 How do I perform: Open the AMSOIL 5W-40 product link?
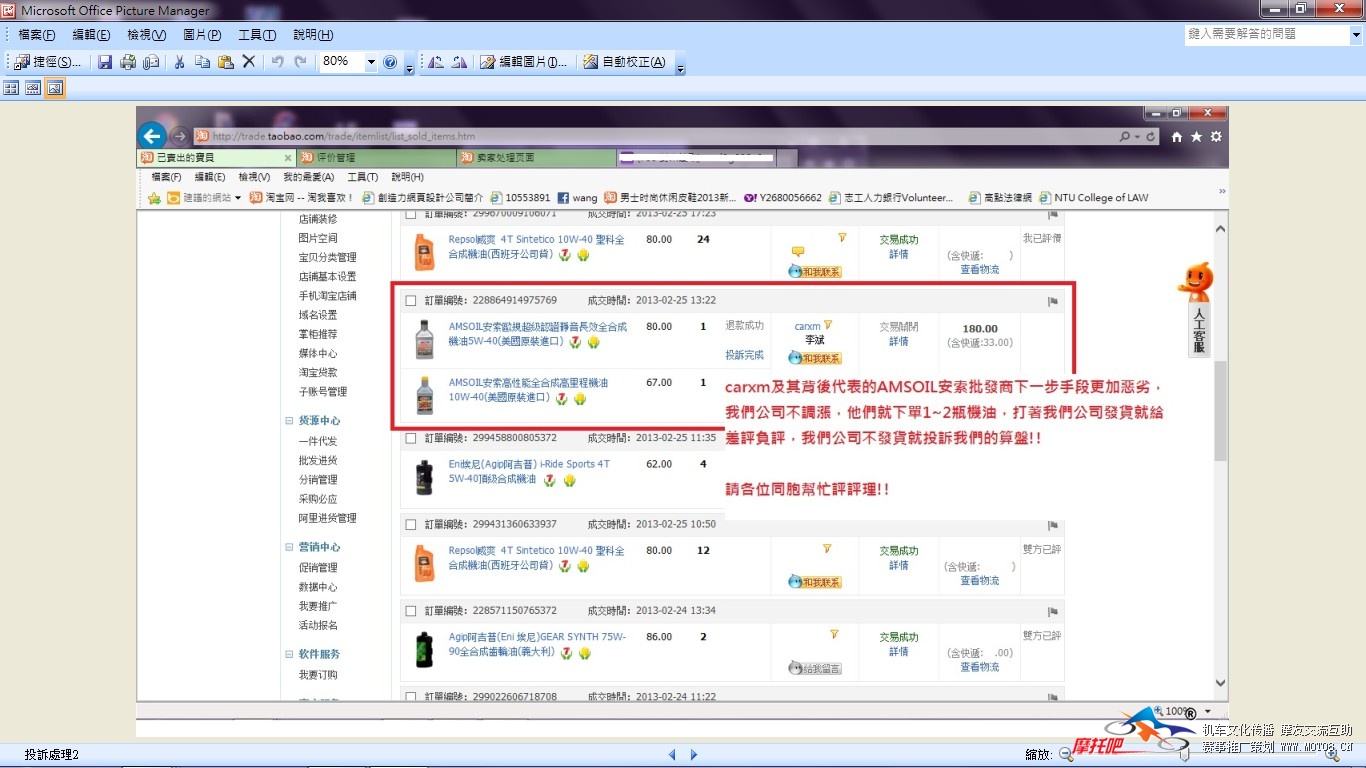pos(538,334)
